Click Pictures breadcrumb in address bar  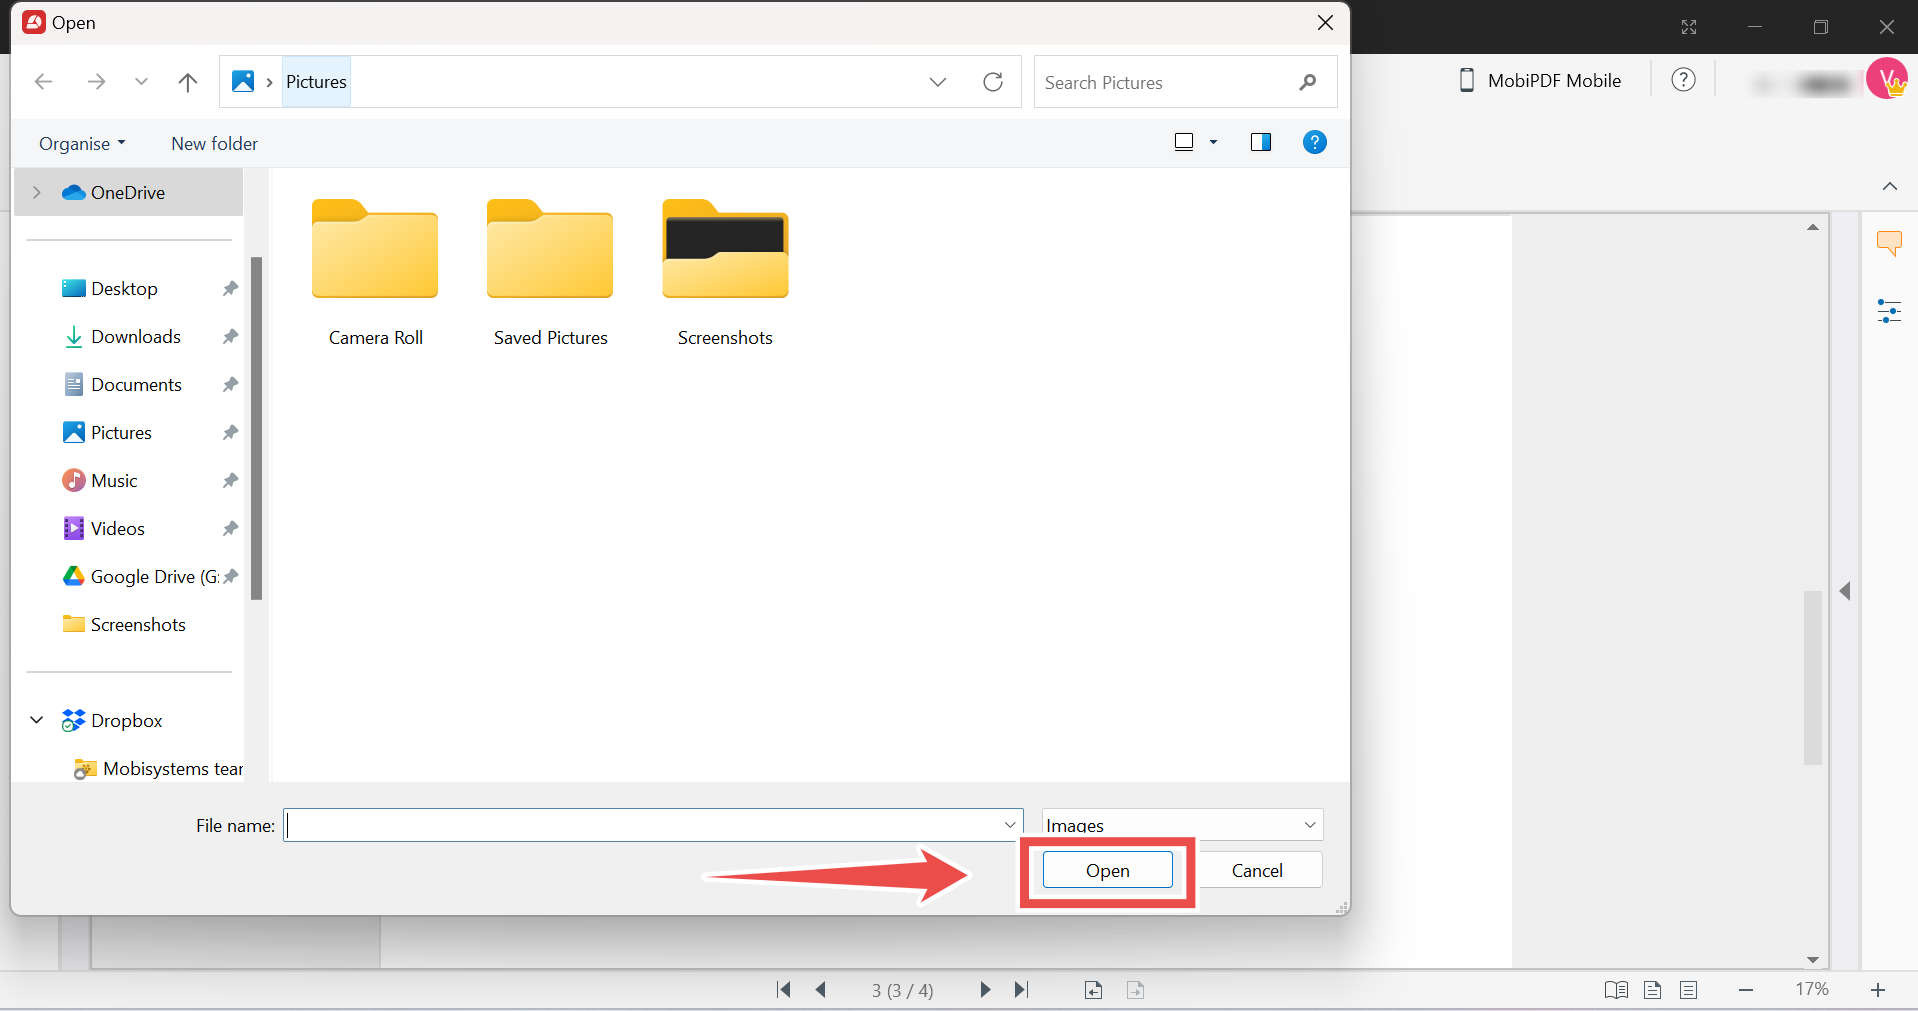click(316, 82)
